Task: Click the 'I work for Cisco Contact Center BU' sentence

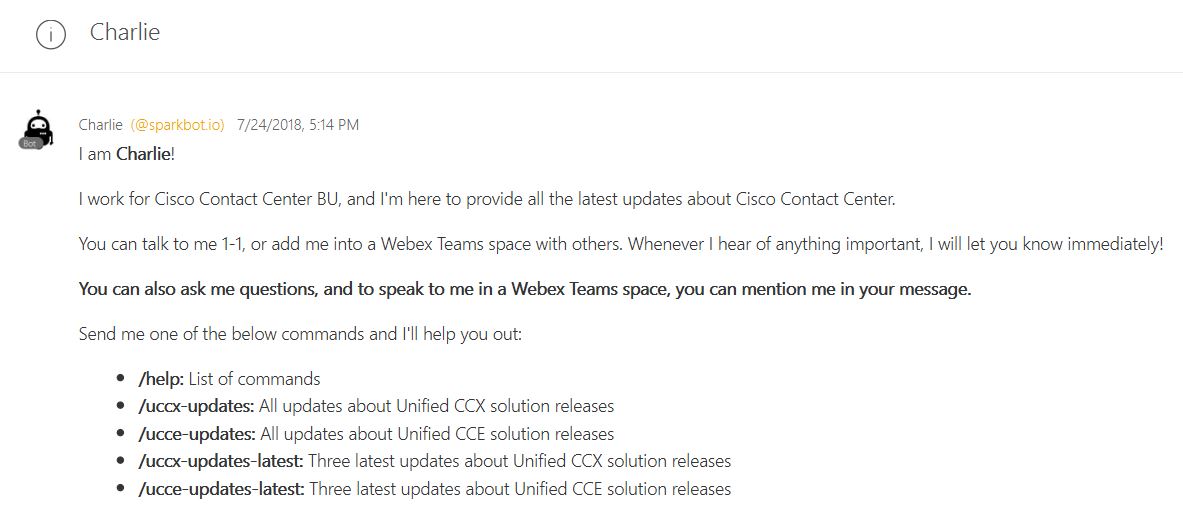Action: [x=487, y=199]
